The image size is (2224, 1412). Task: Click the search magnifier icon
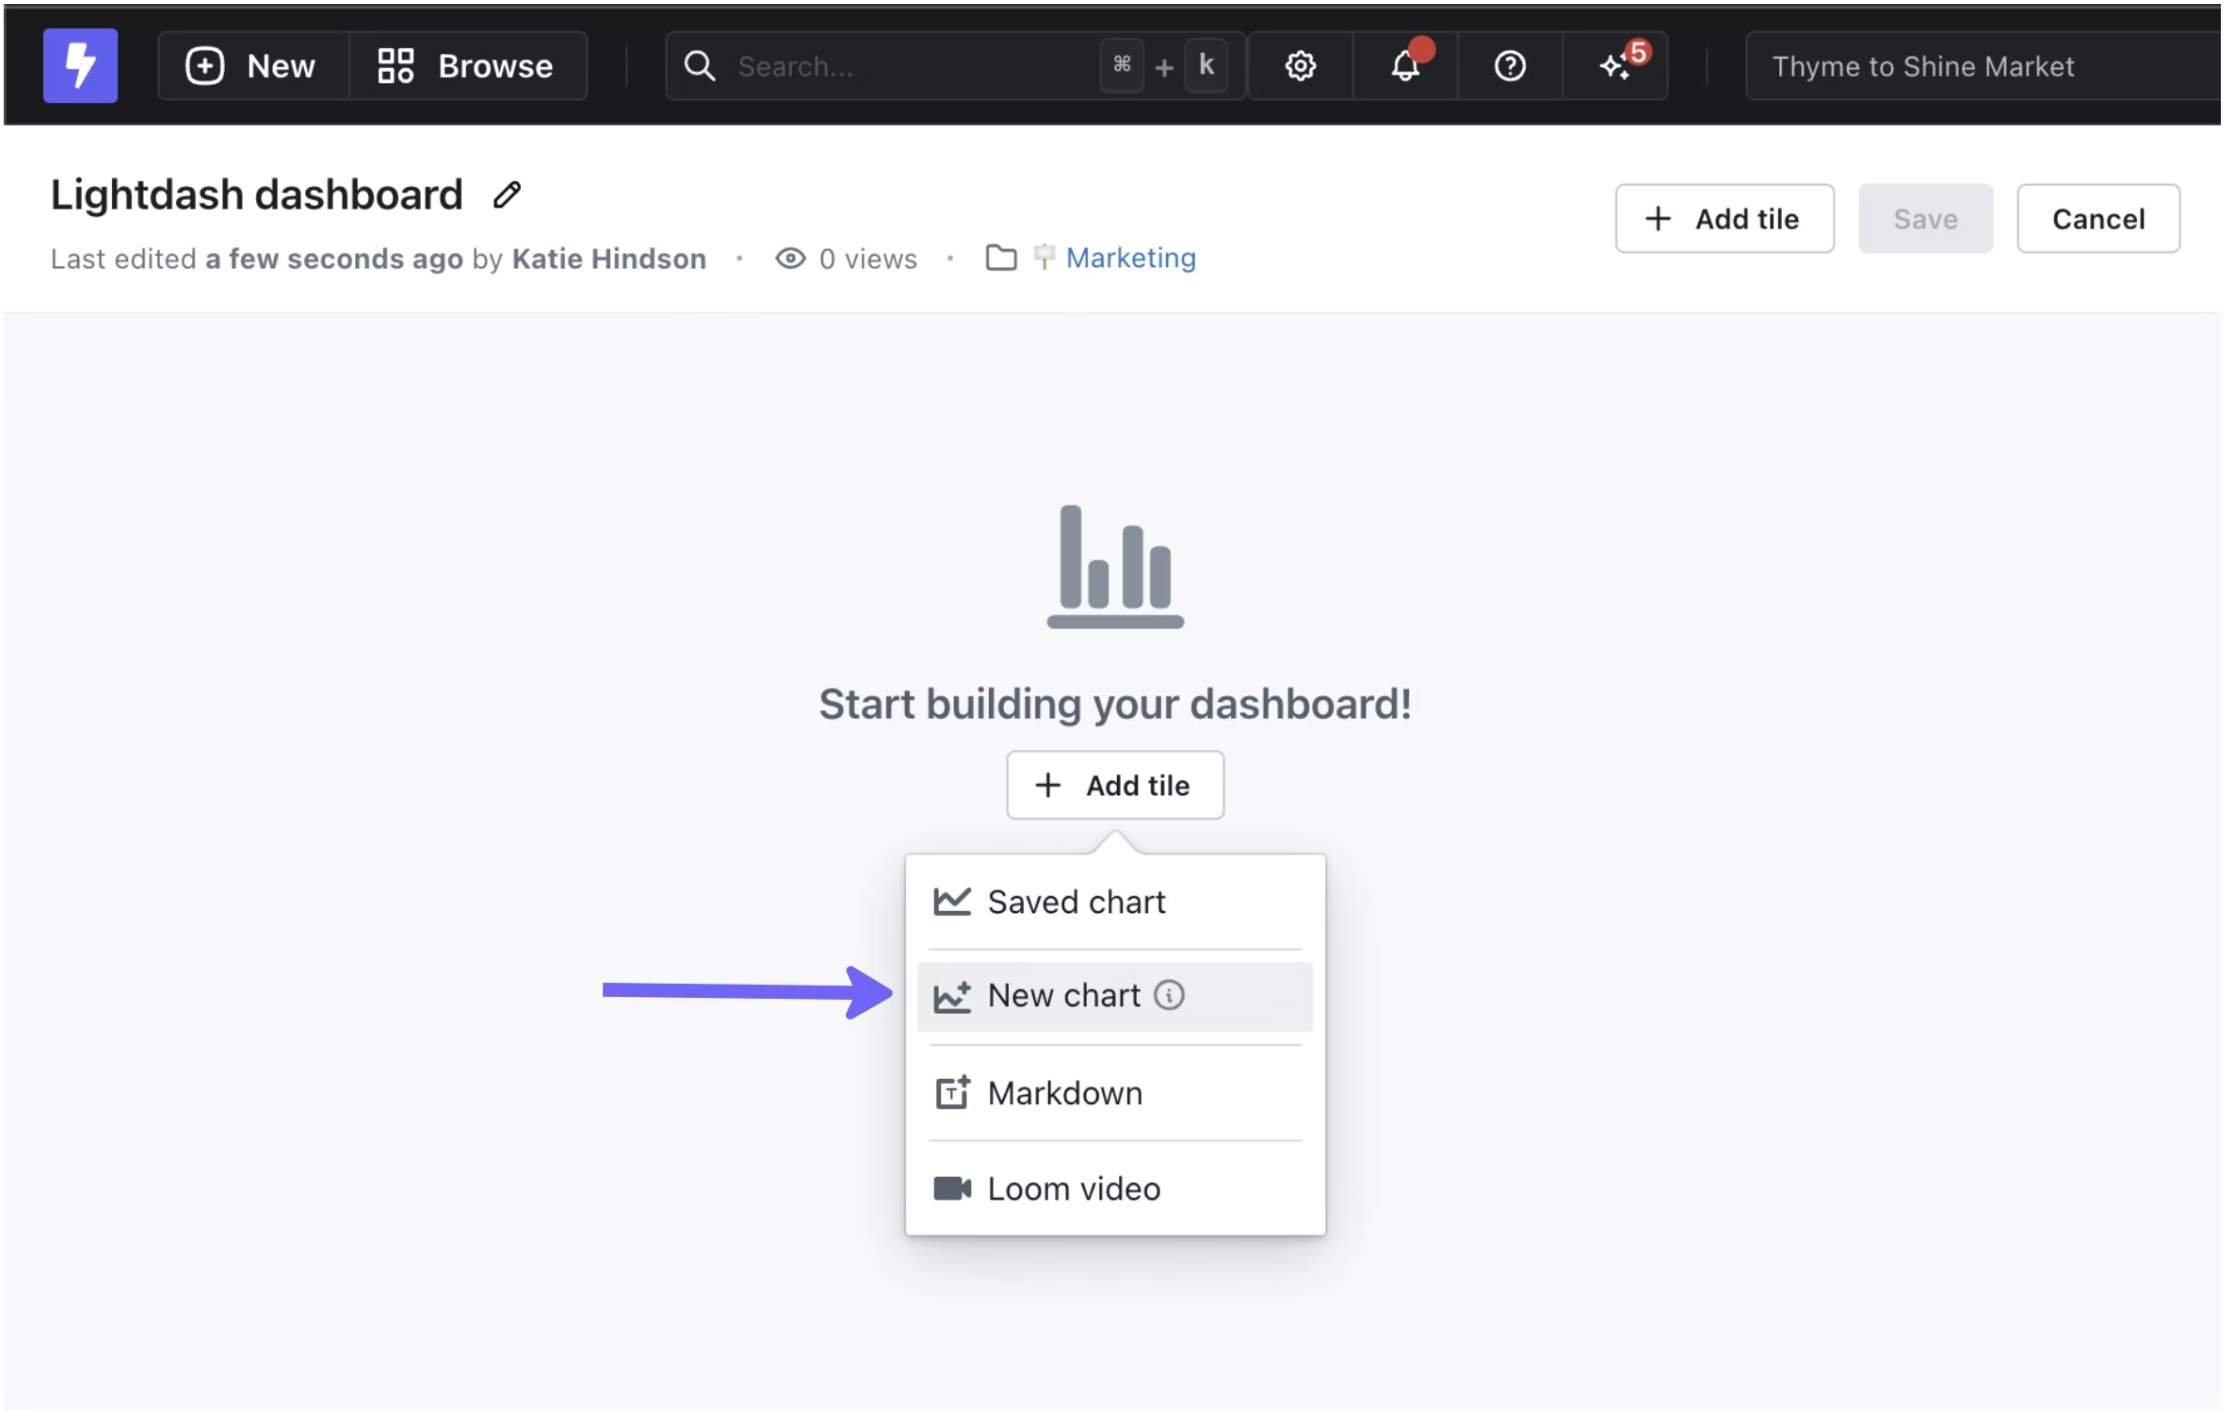tap(700, 65)
